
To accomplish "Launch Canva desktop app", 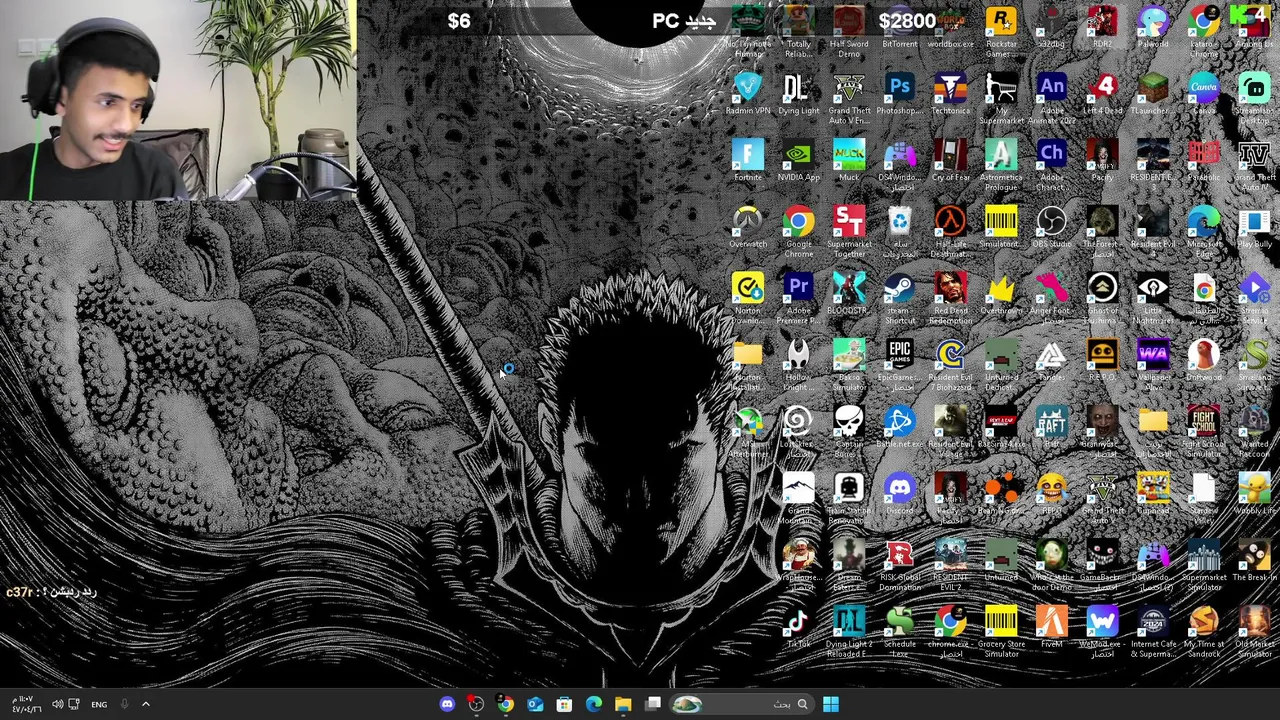I will (1204, 95).
